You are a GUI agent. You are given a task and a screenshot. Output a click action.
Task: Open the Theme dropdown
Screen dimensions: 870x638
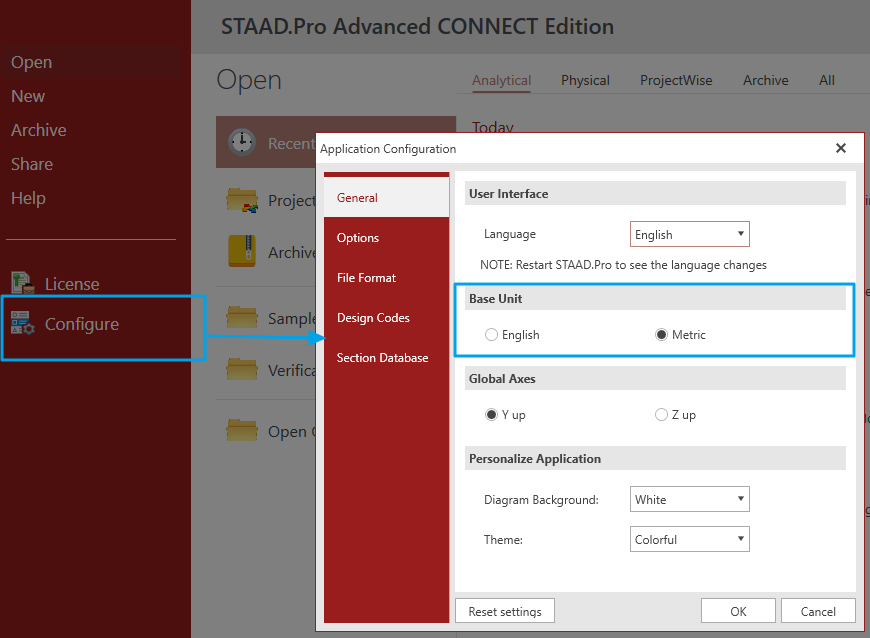(690, 539)
